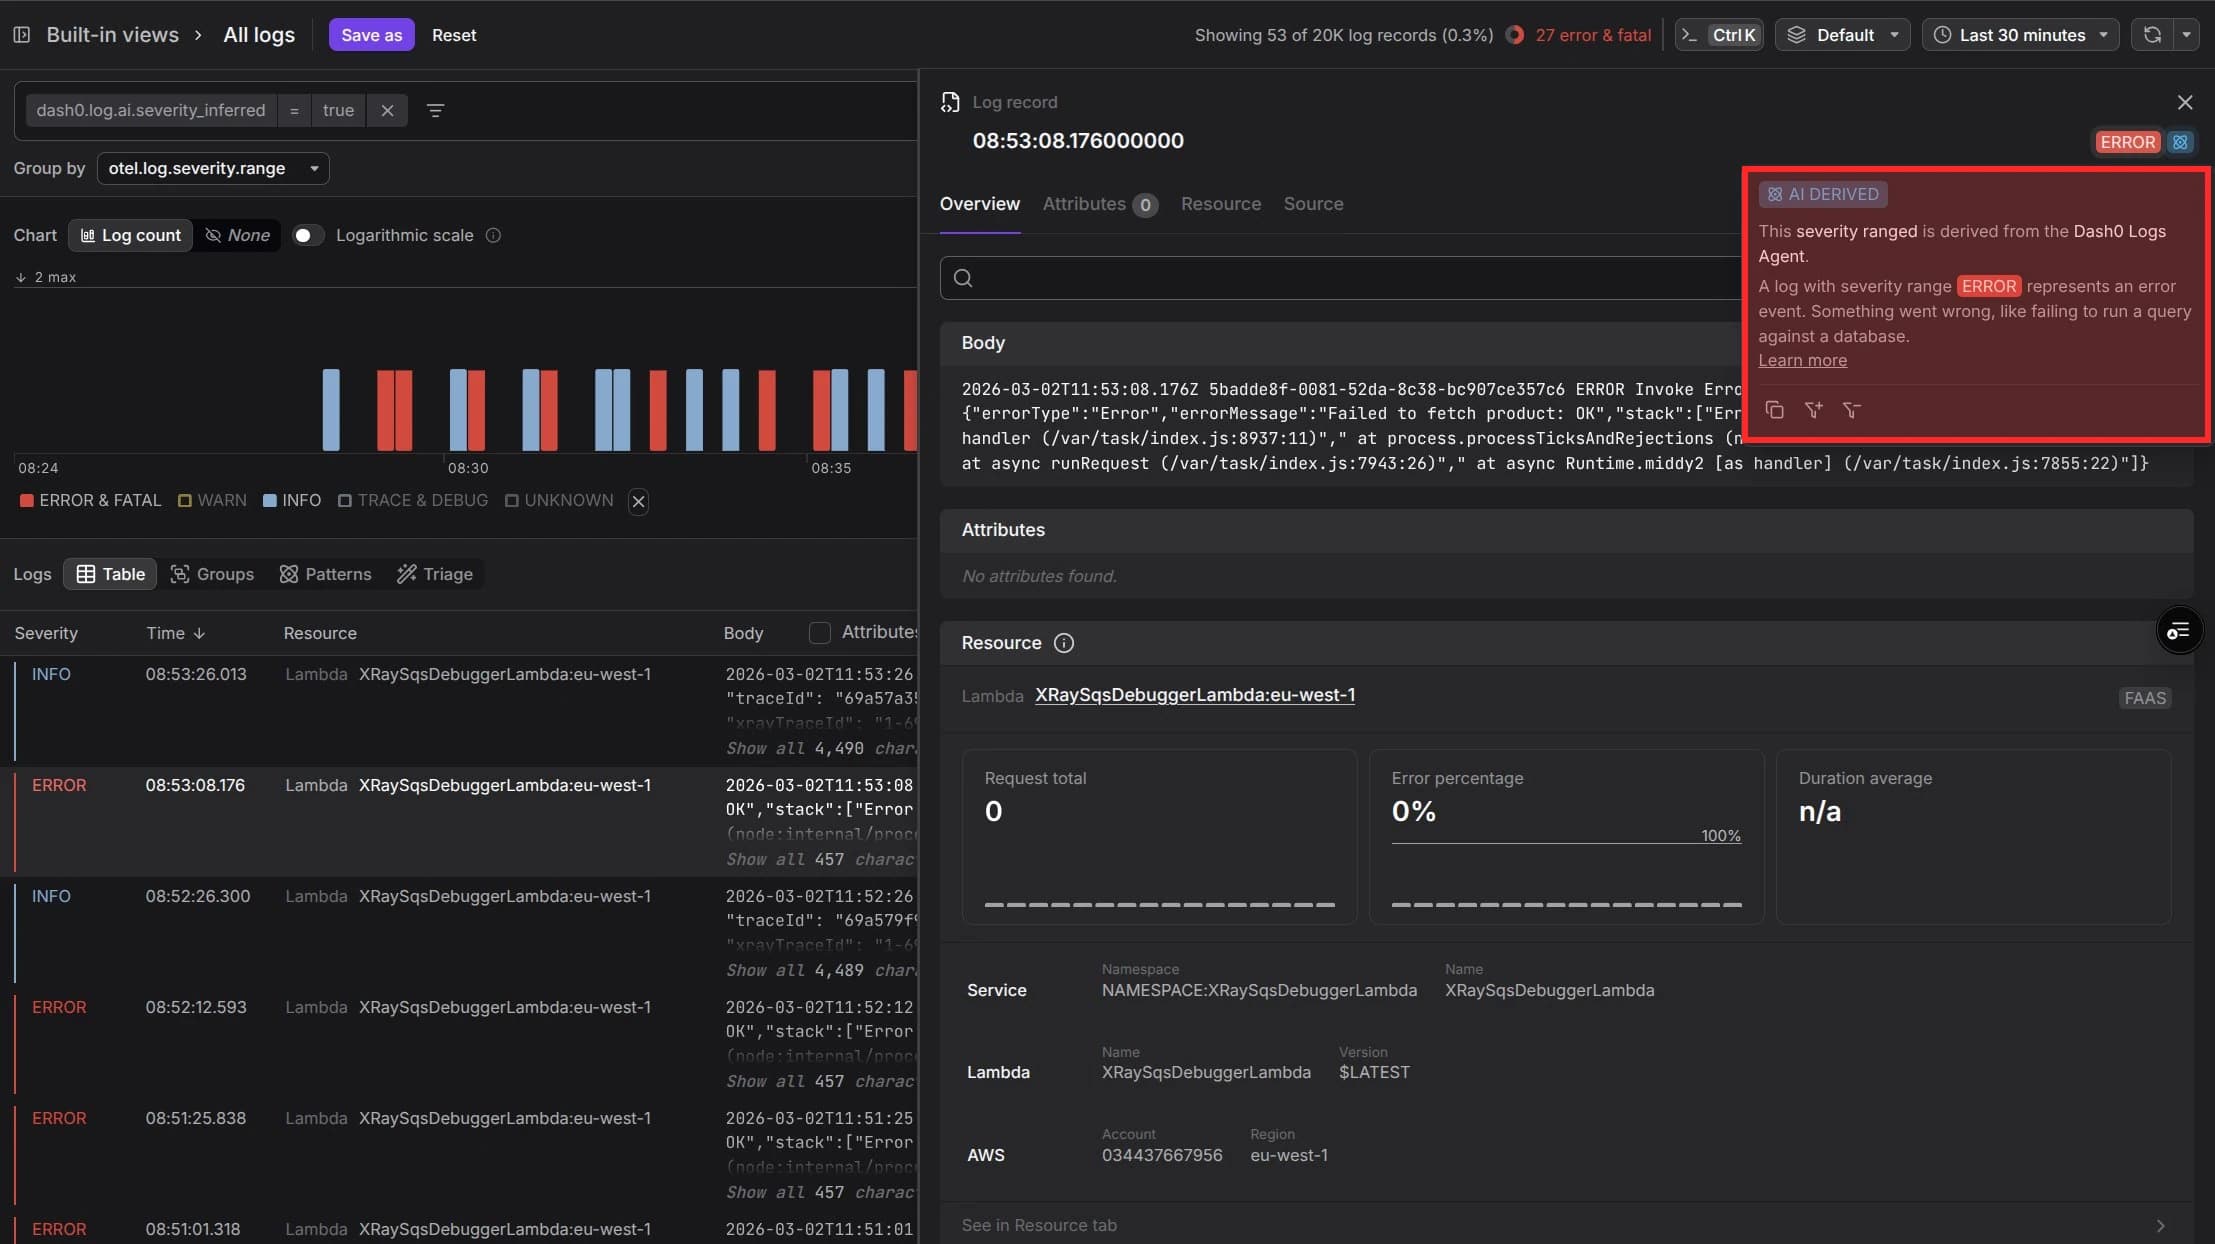Click the search icon in log record
This screenshot has height=1244, width=2215.
(x=963, y=278)
